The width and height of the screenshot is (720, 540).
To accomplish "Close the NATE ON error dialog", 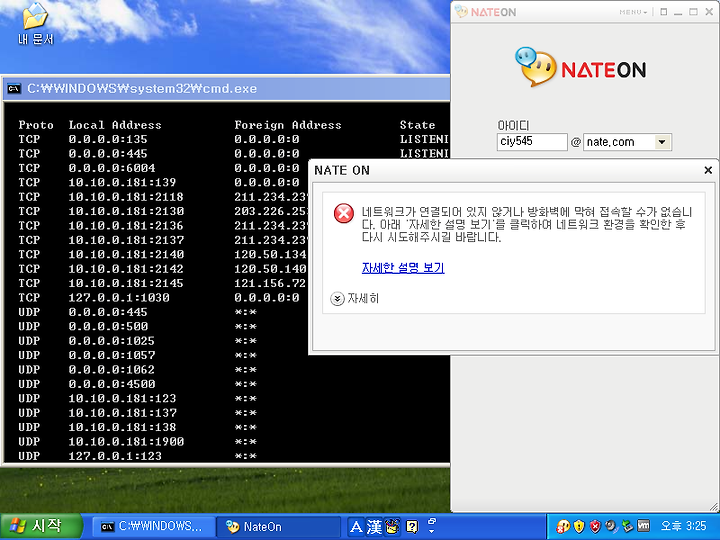I will click(x=708, y=170).
